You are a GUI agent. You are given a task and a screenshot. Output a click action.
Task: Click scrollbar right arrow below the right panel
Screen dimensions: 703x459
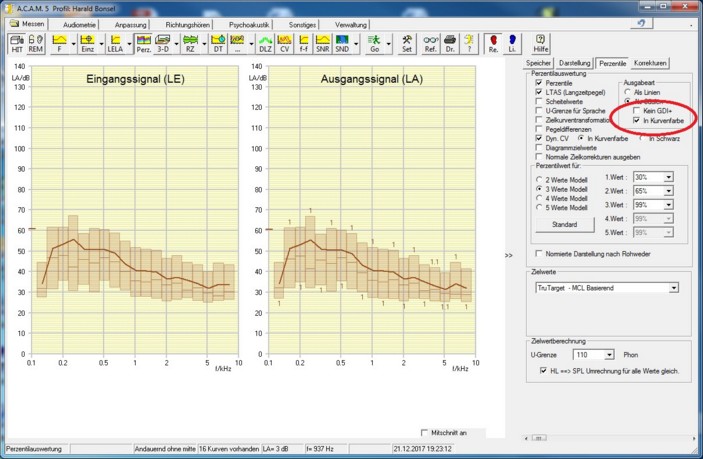(694, 438)
